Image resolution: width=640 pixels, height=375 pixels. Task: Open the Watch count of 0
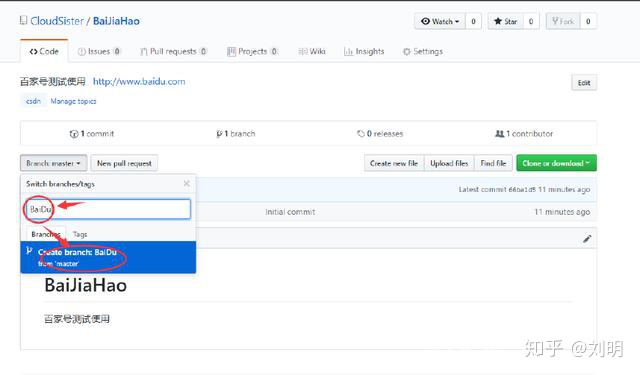473,21
